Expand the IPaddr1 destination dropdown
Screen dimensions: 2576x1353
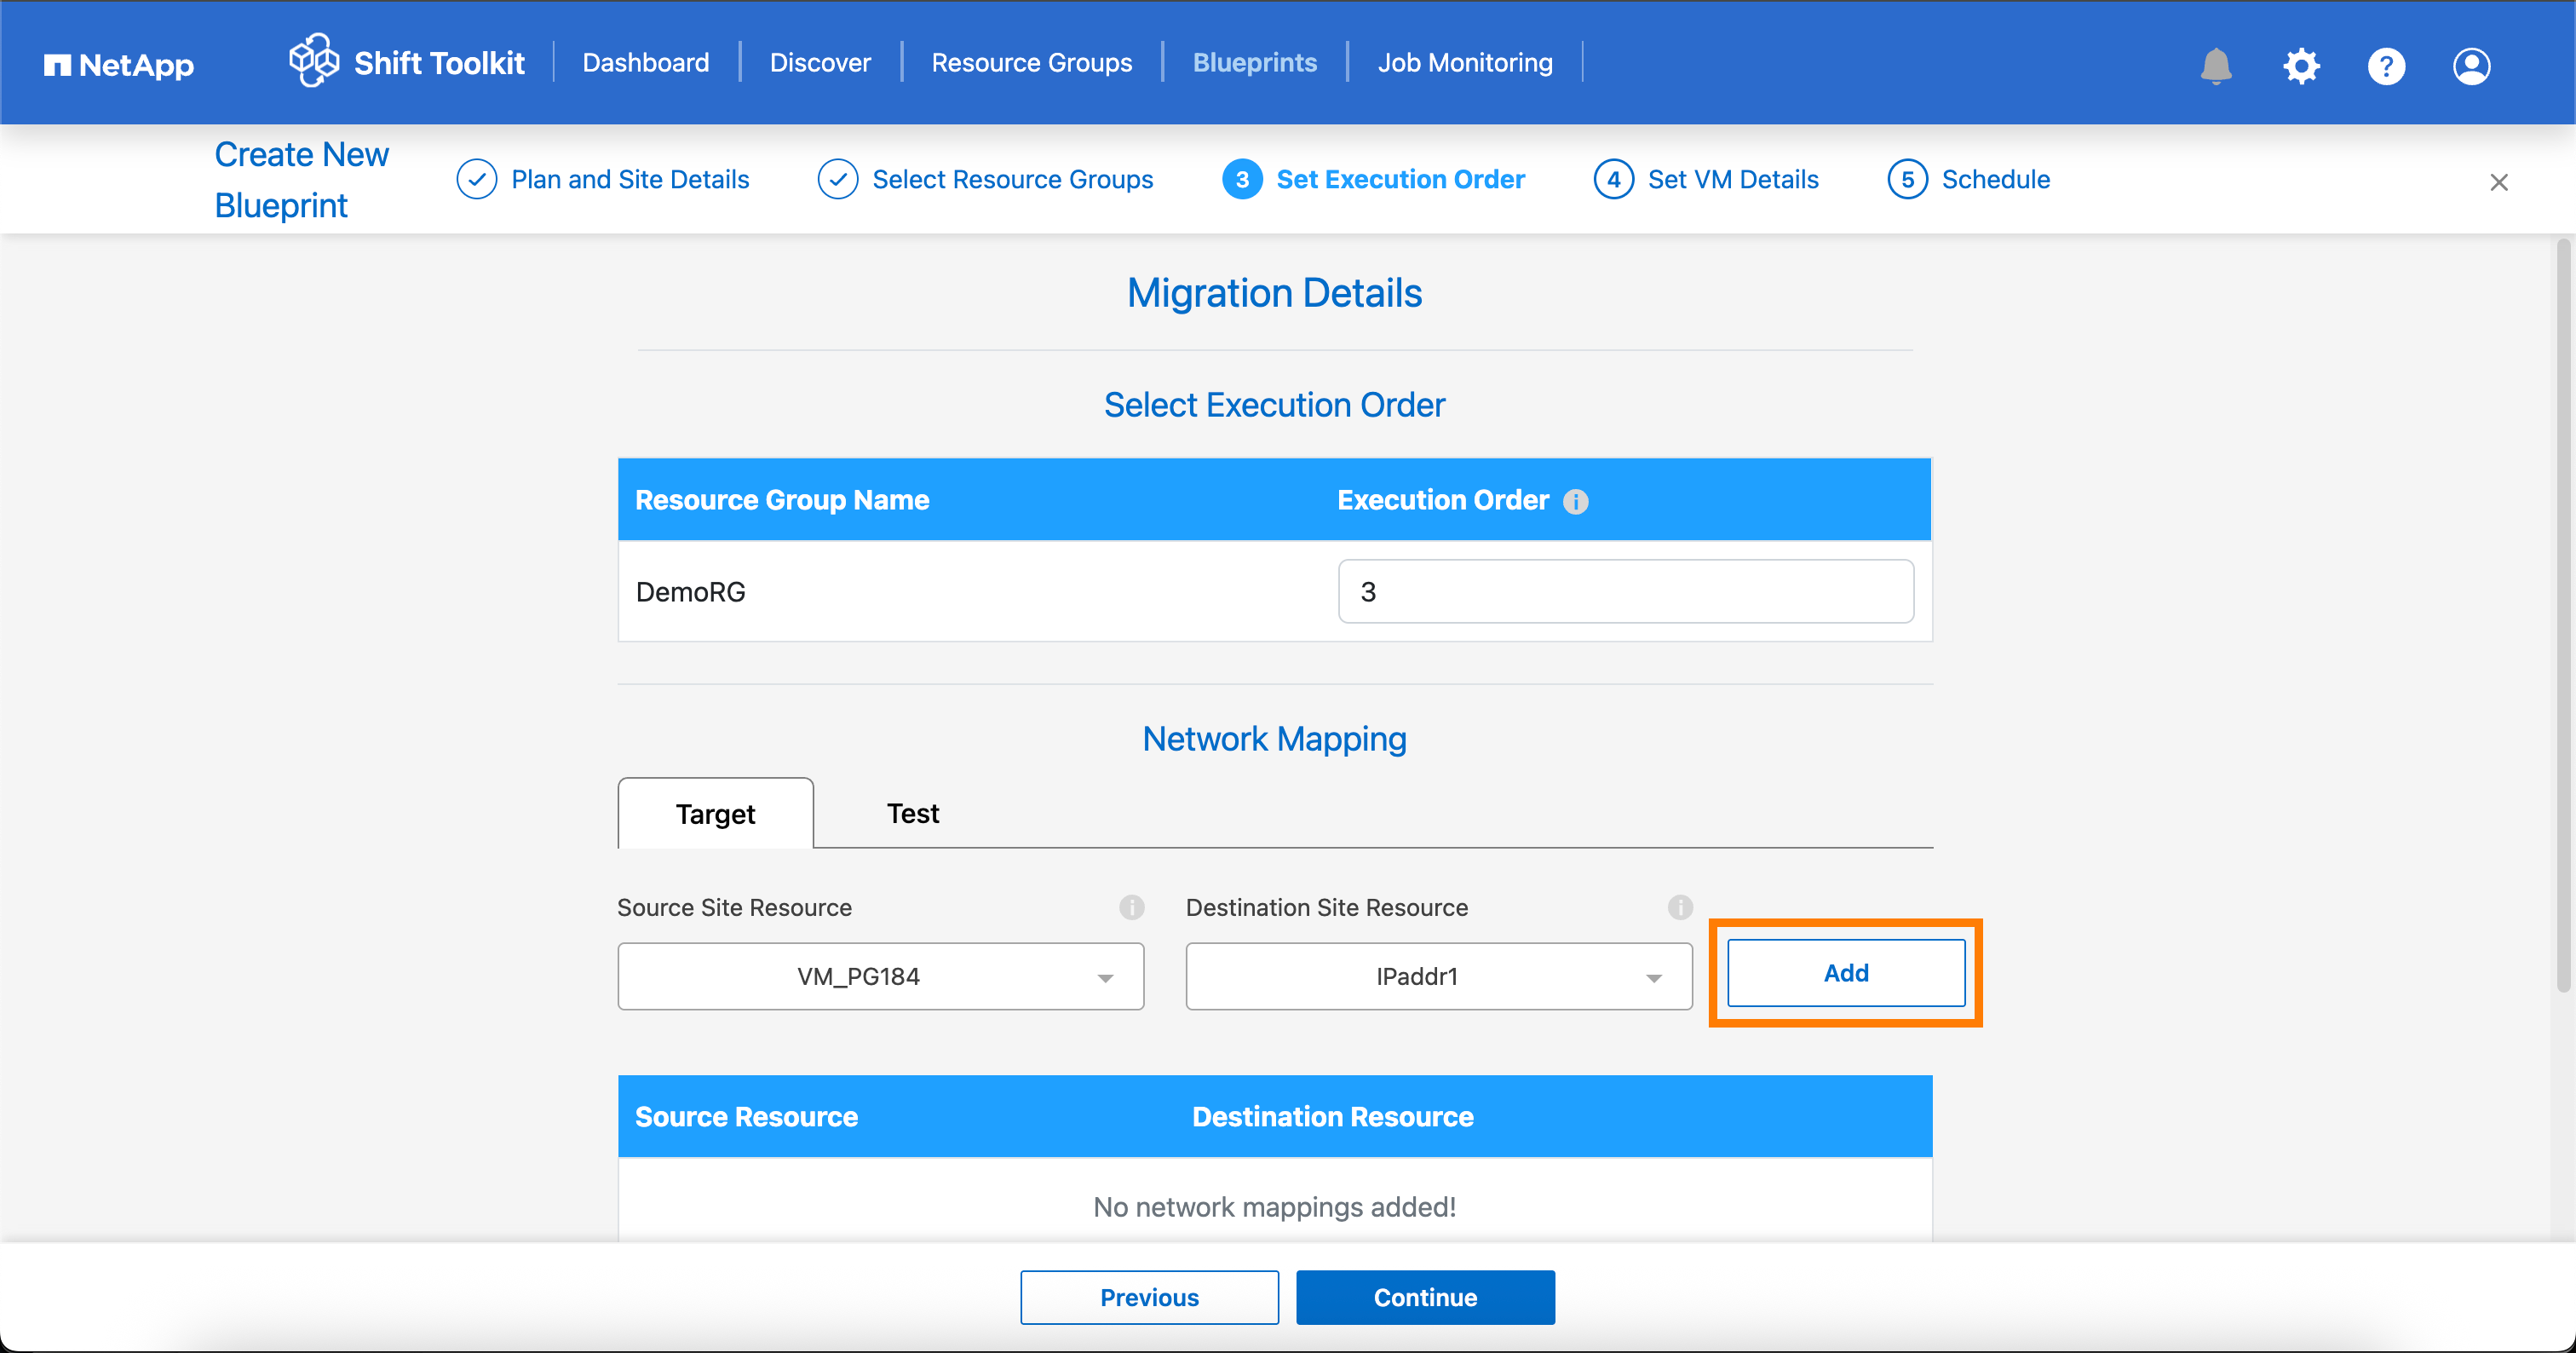pos(1438,976)
